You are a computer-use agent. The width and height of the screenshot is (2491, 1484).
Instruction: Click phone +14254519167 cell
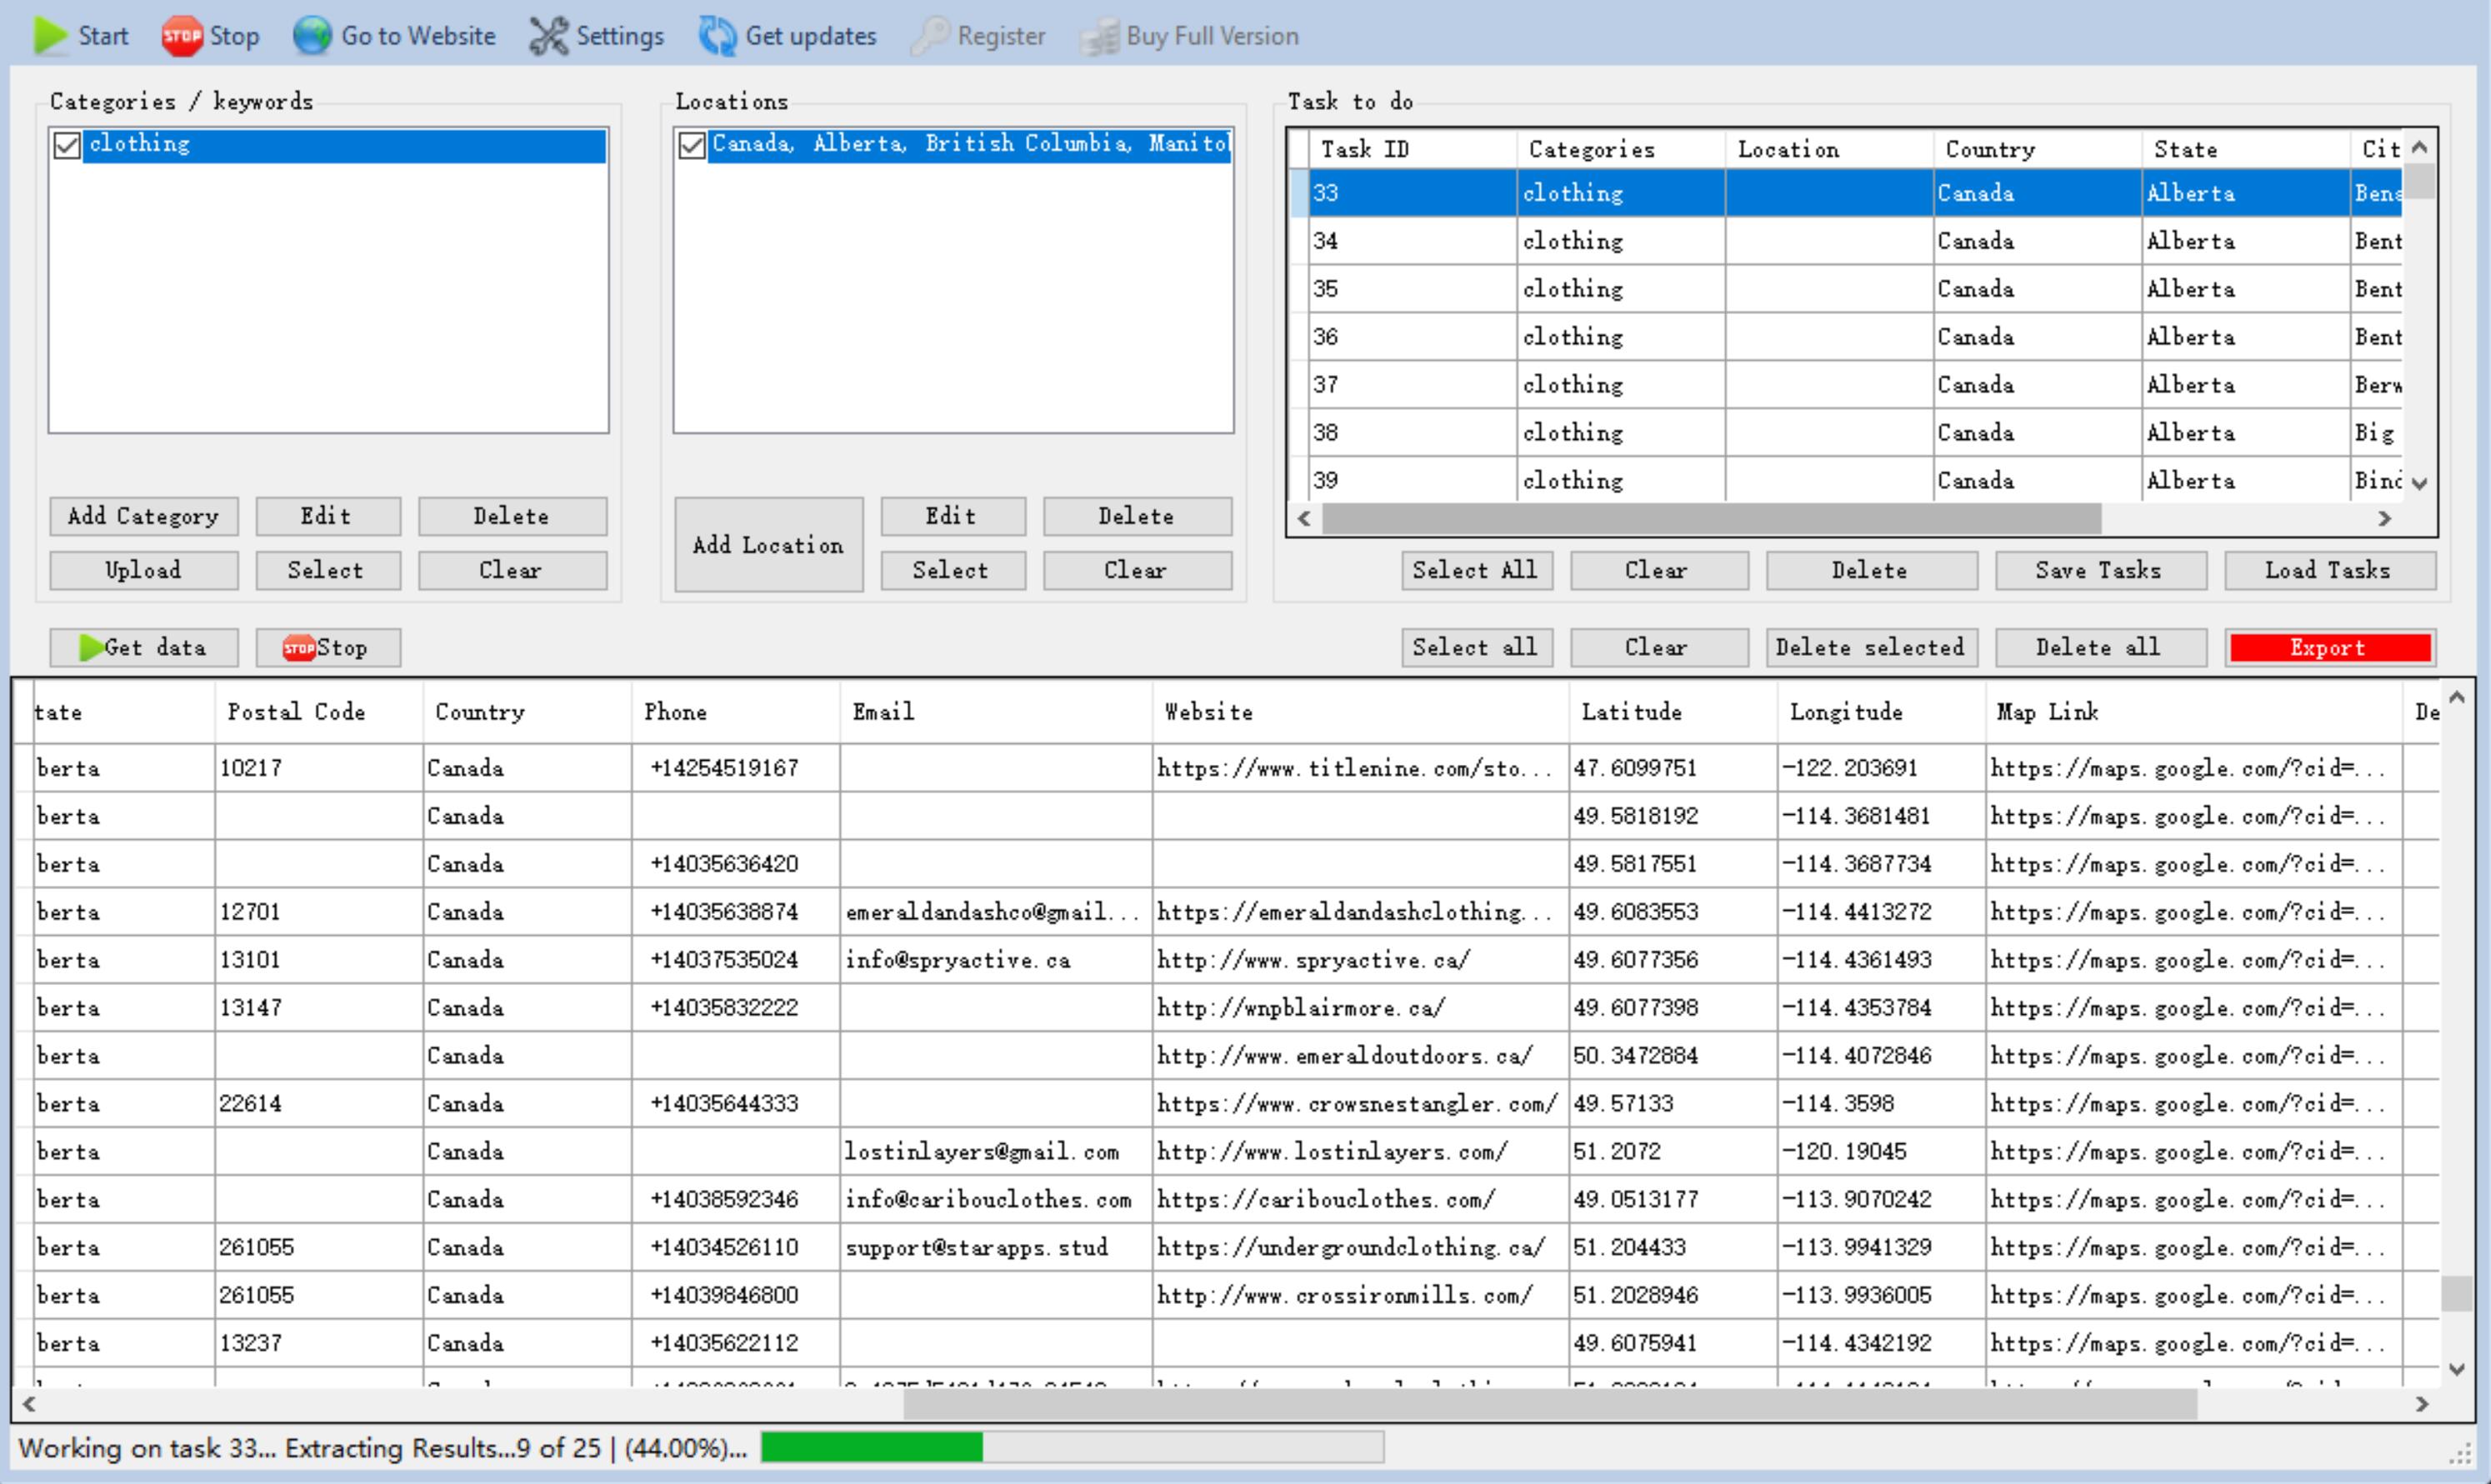click(735, 768)
